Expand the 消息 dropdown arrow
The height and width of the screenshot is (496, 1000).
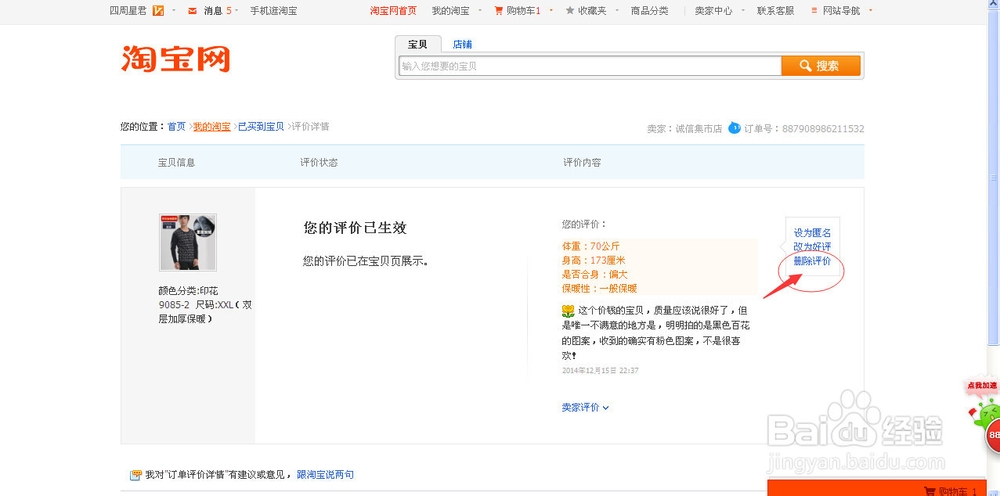pyautogui.click(x=238, y=11)
